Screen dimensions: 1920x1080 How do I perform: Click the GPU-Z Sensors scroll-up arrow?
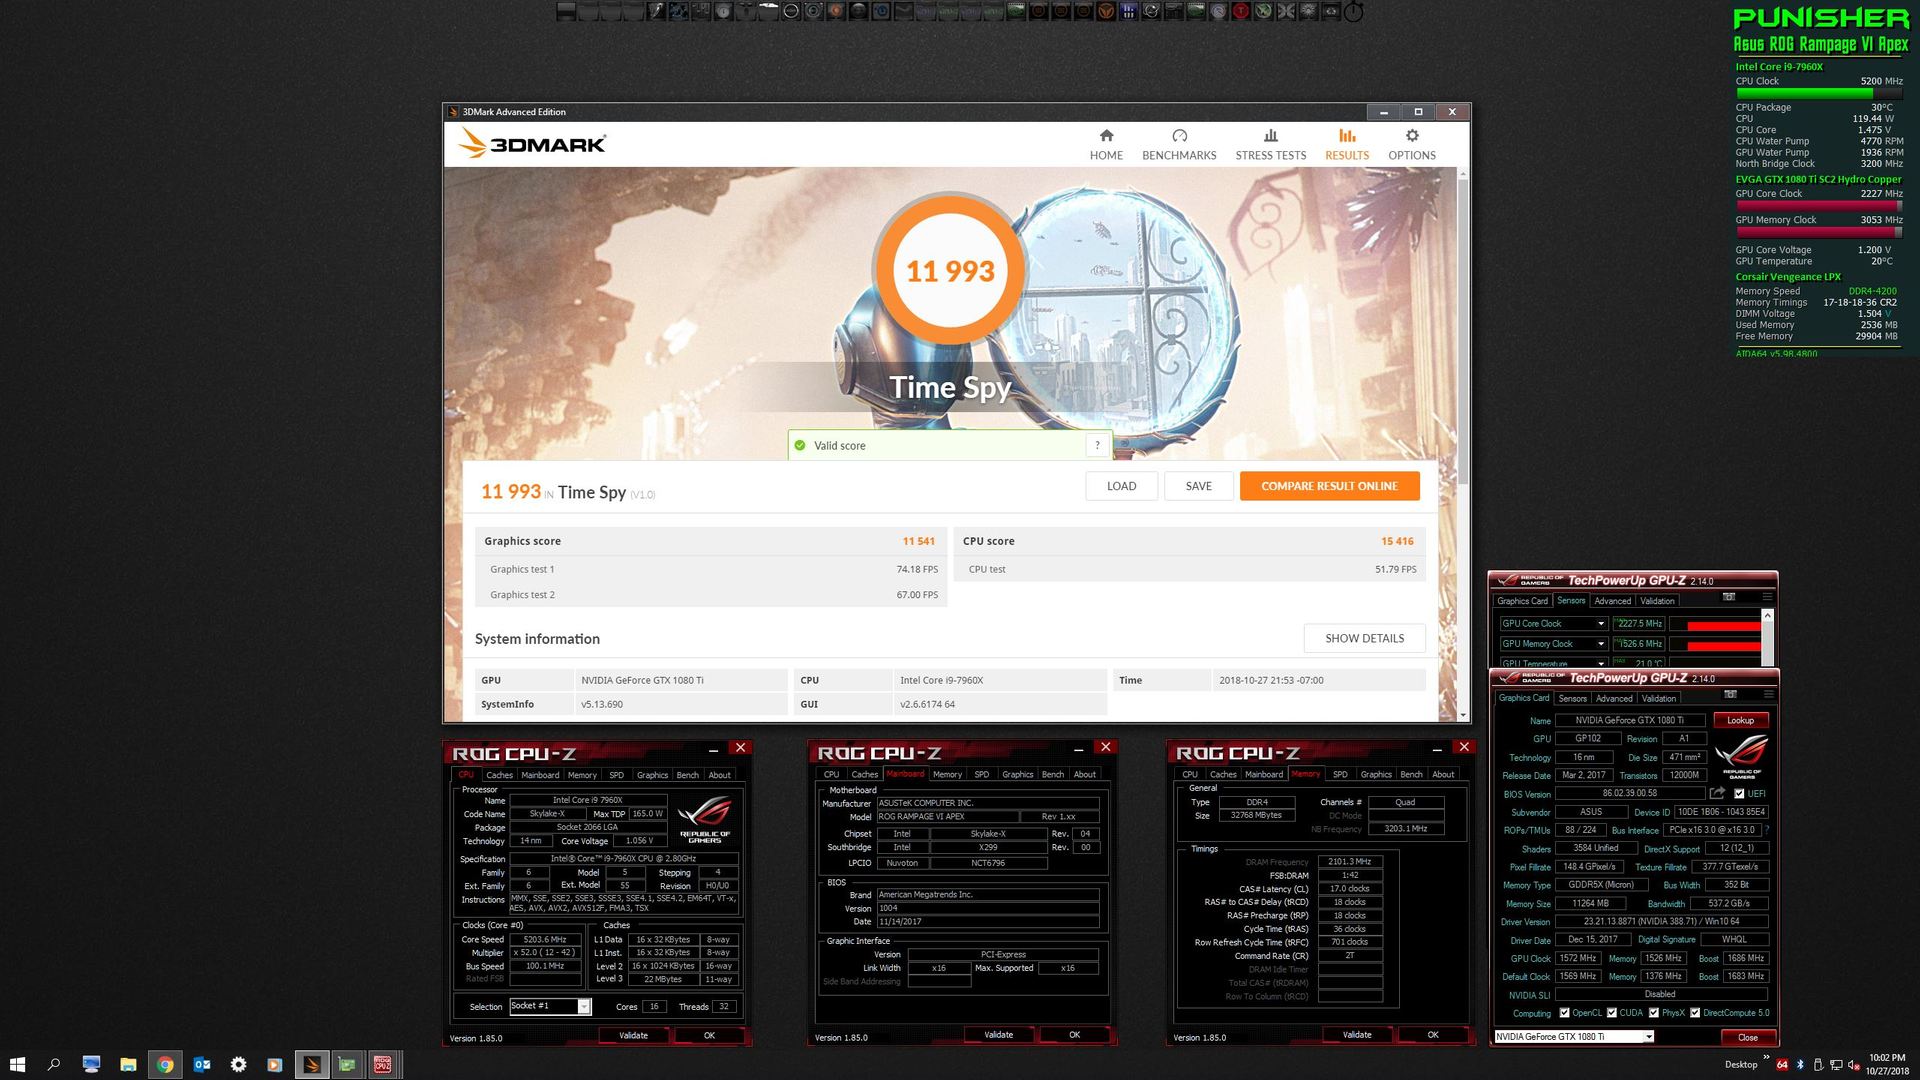[x=1767, y=615]
